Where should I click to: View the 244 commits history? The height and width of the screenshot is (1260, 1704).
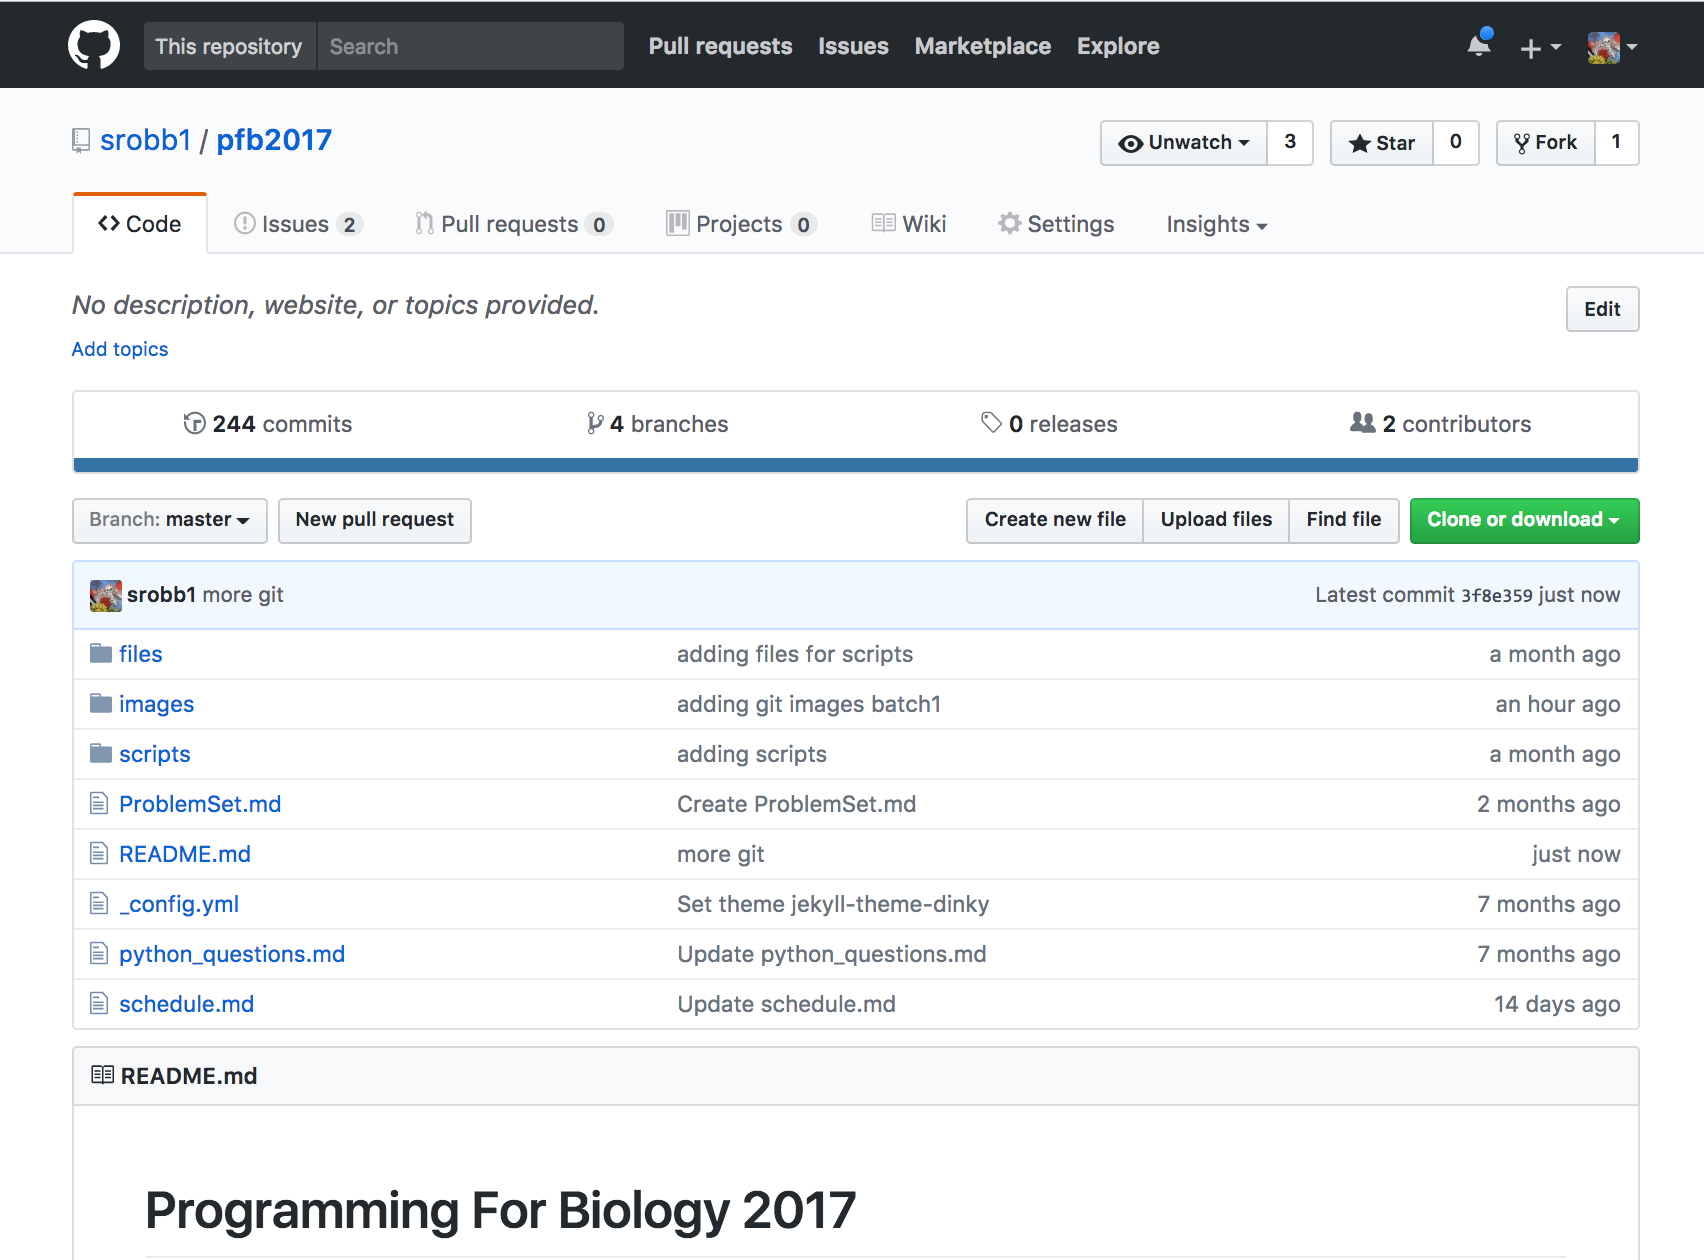tap(267, 424)
